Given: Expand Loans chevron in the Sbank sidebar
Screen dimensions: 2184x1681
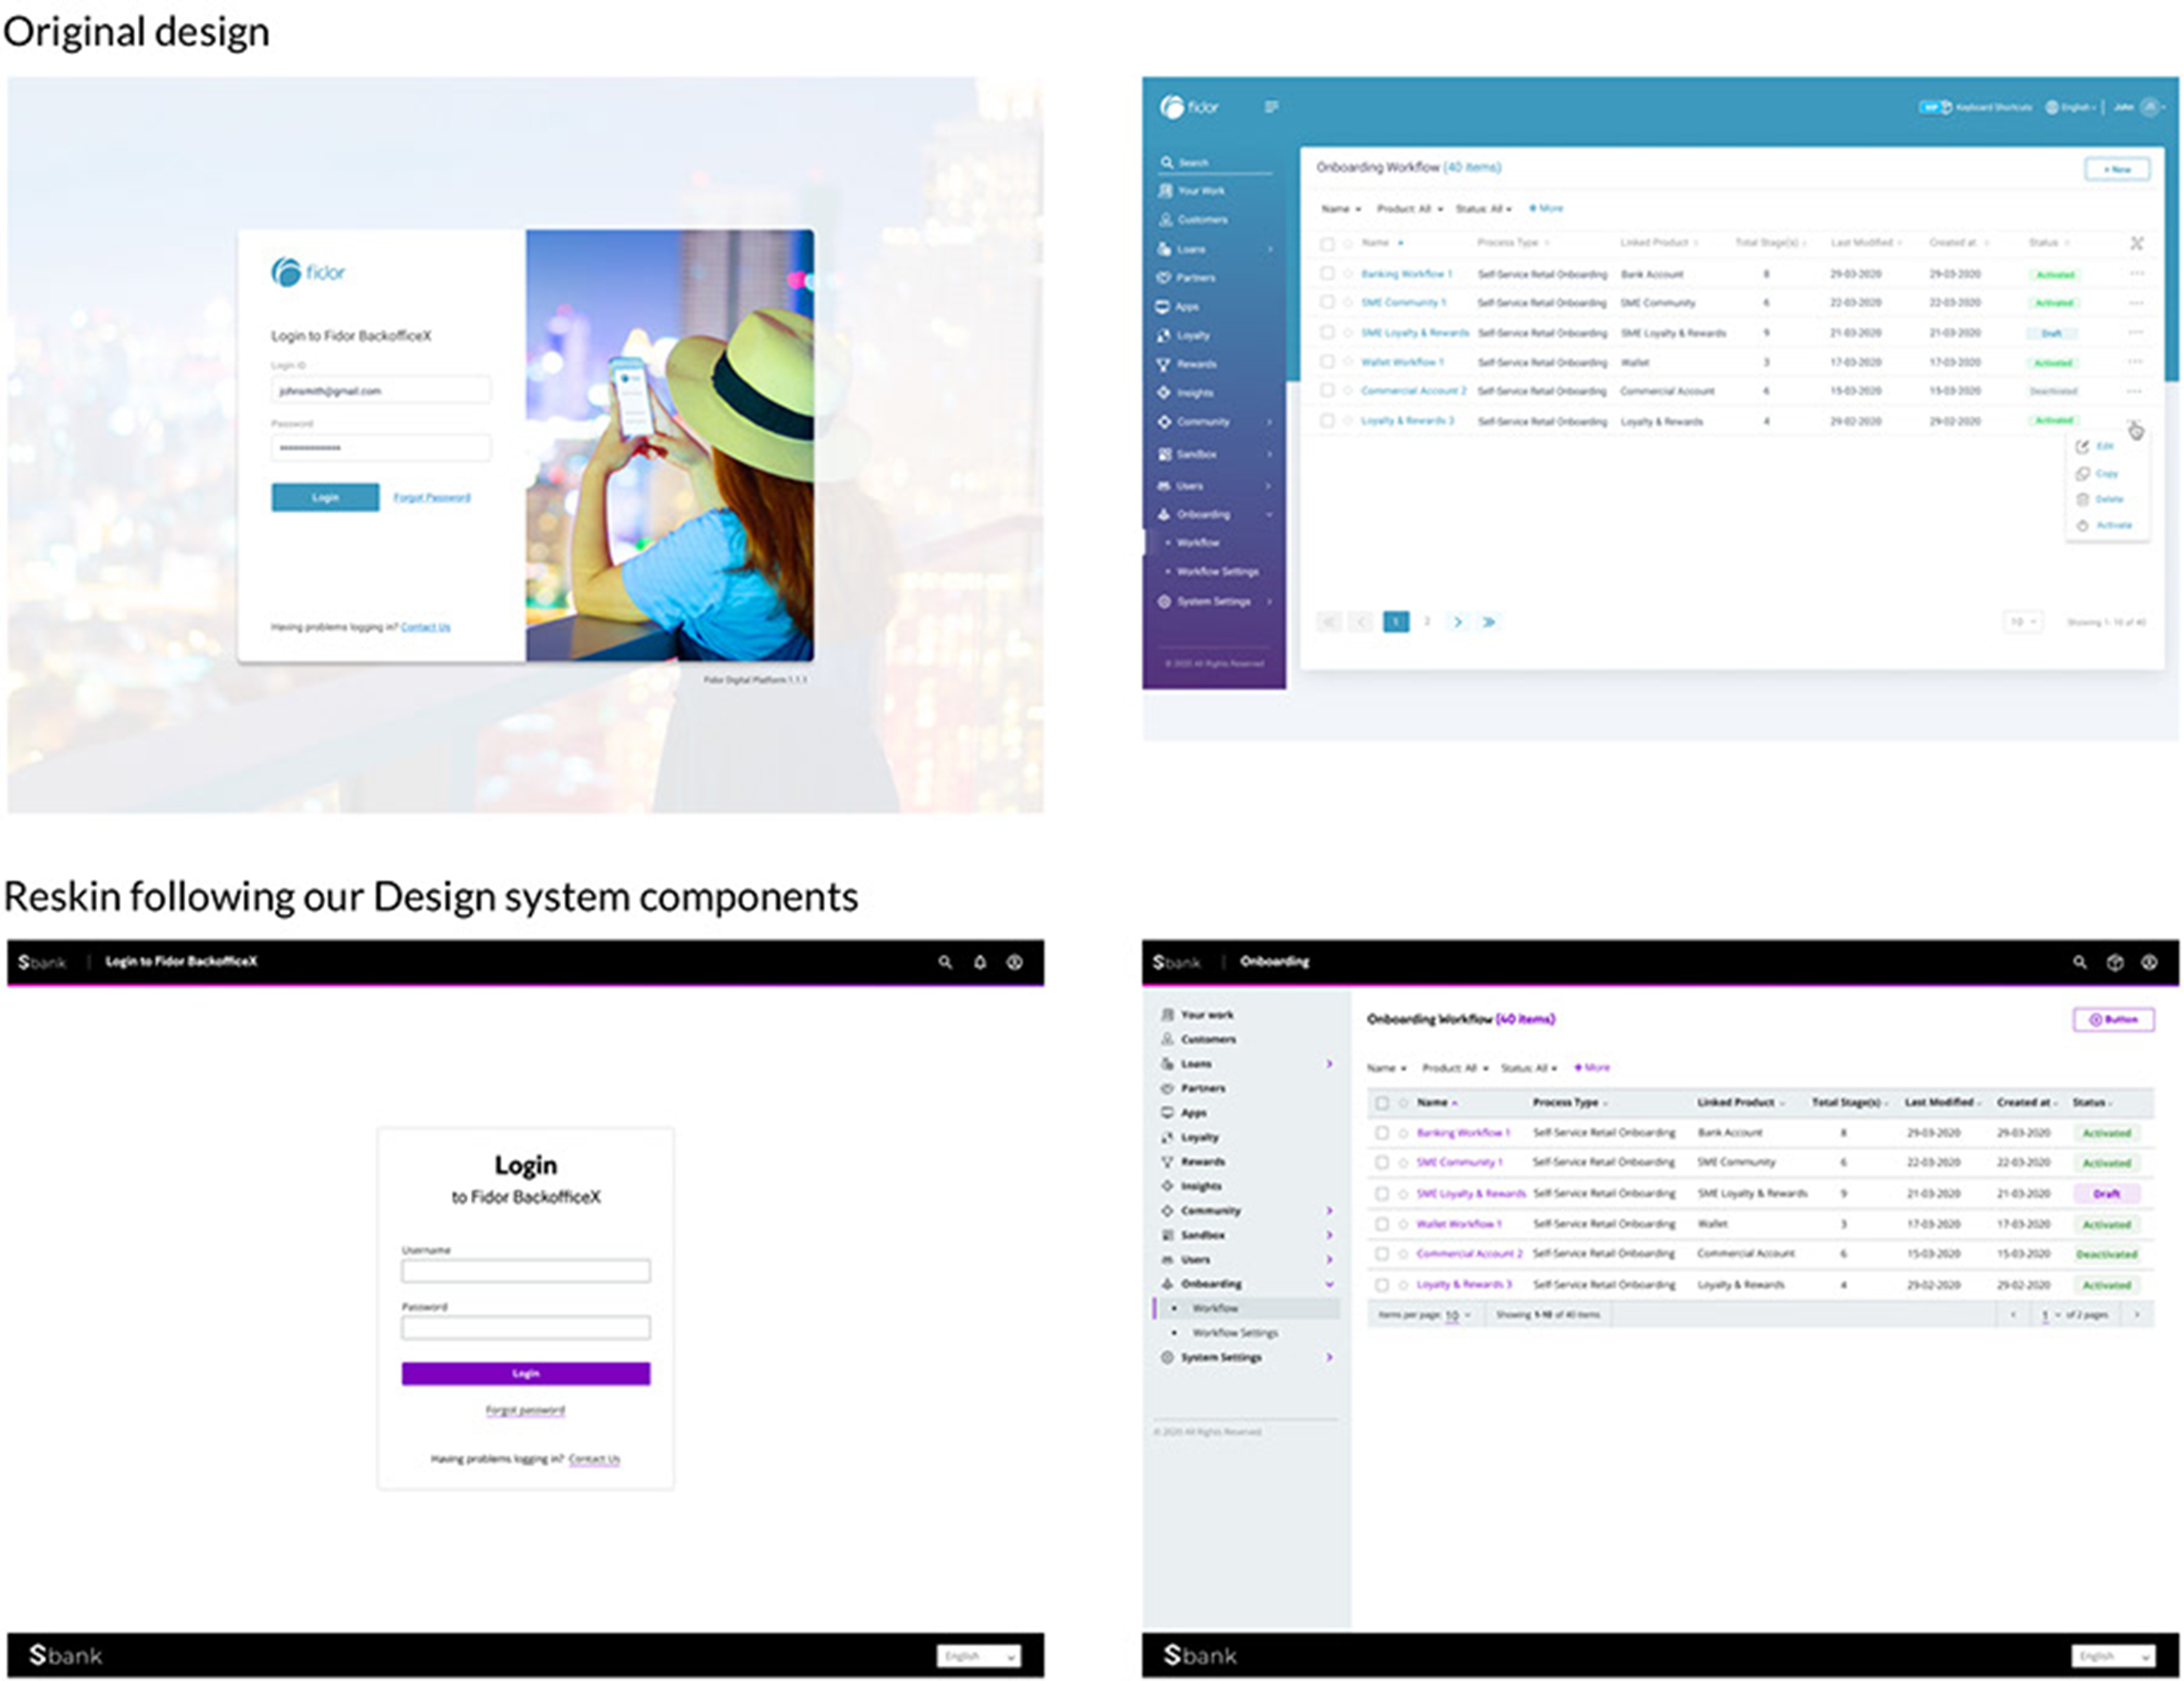Looking at the screenshot, I should click(1329, 1064).
